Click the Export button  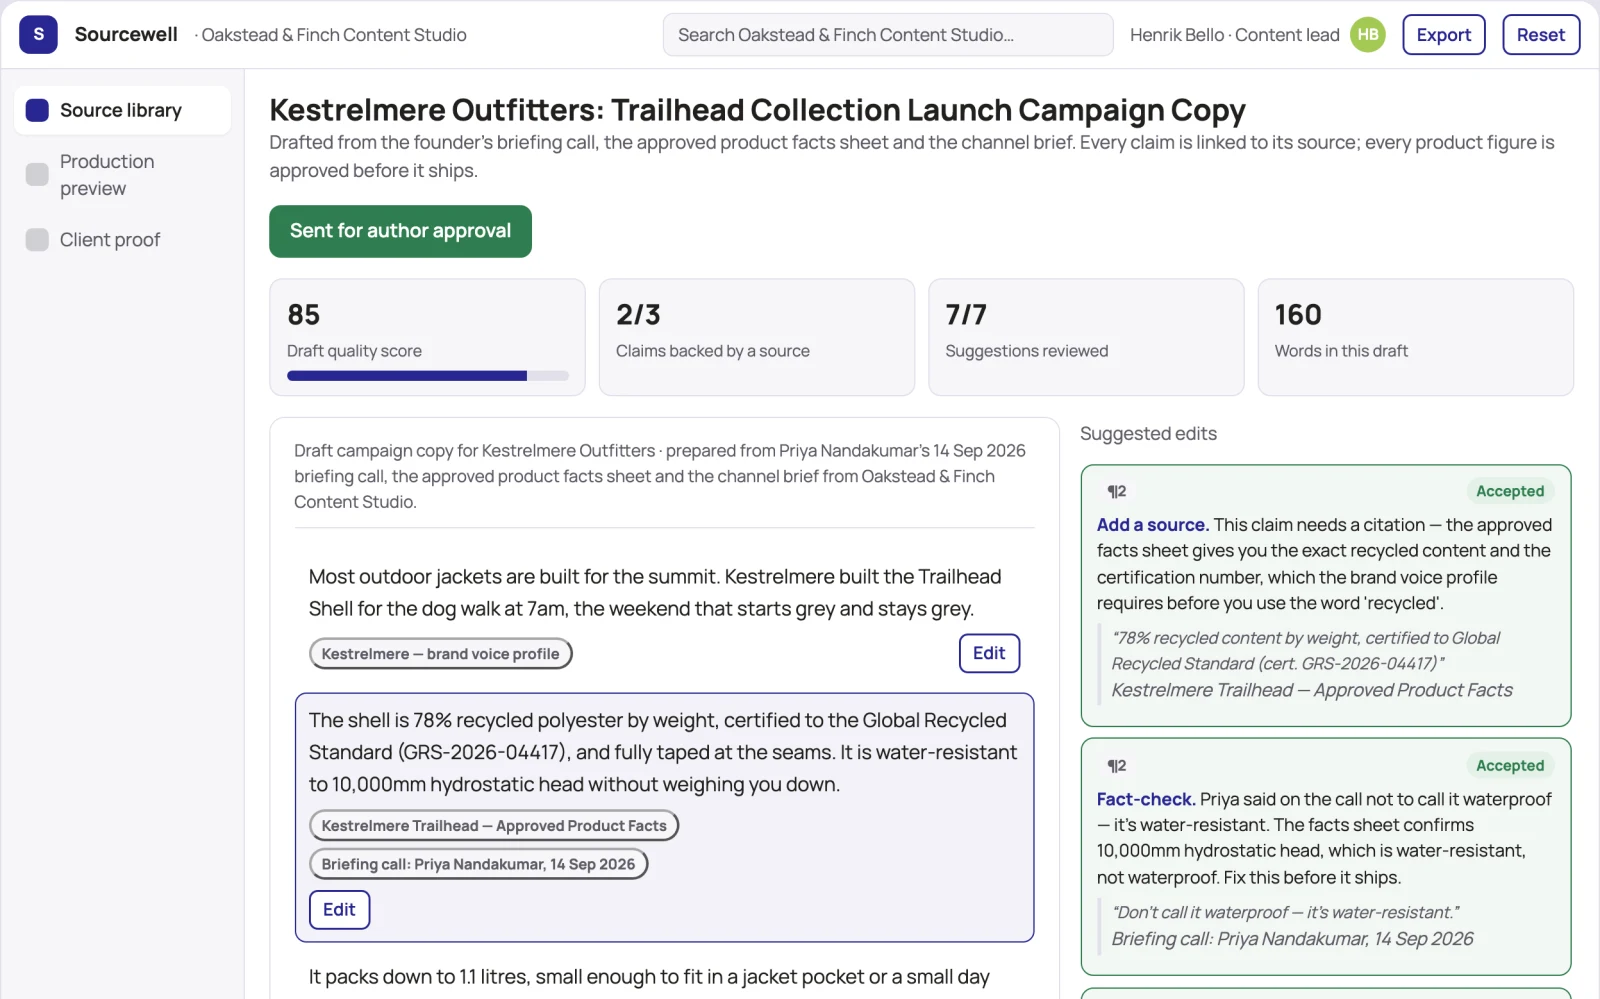pyautogui.click(x=1444, y=35)
